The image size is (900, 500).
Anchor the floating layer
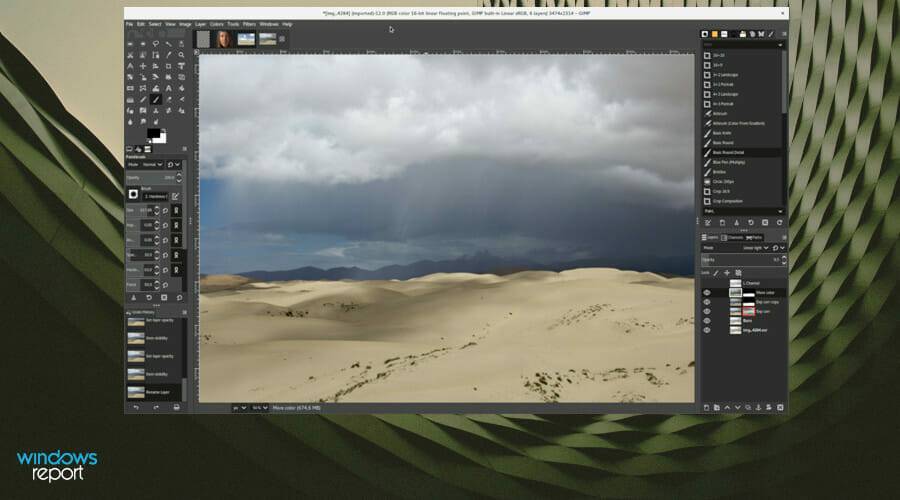(758, 408)
